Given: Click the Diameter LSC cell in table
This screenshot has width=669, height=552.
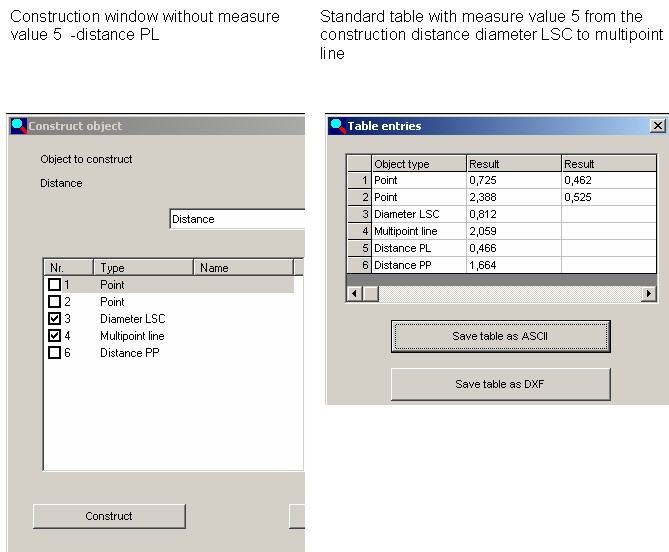Looking at the screenshot, I should 419,214.
